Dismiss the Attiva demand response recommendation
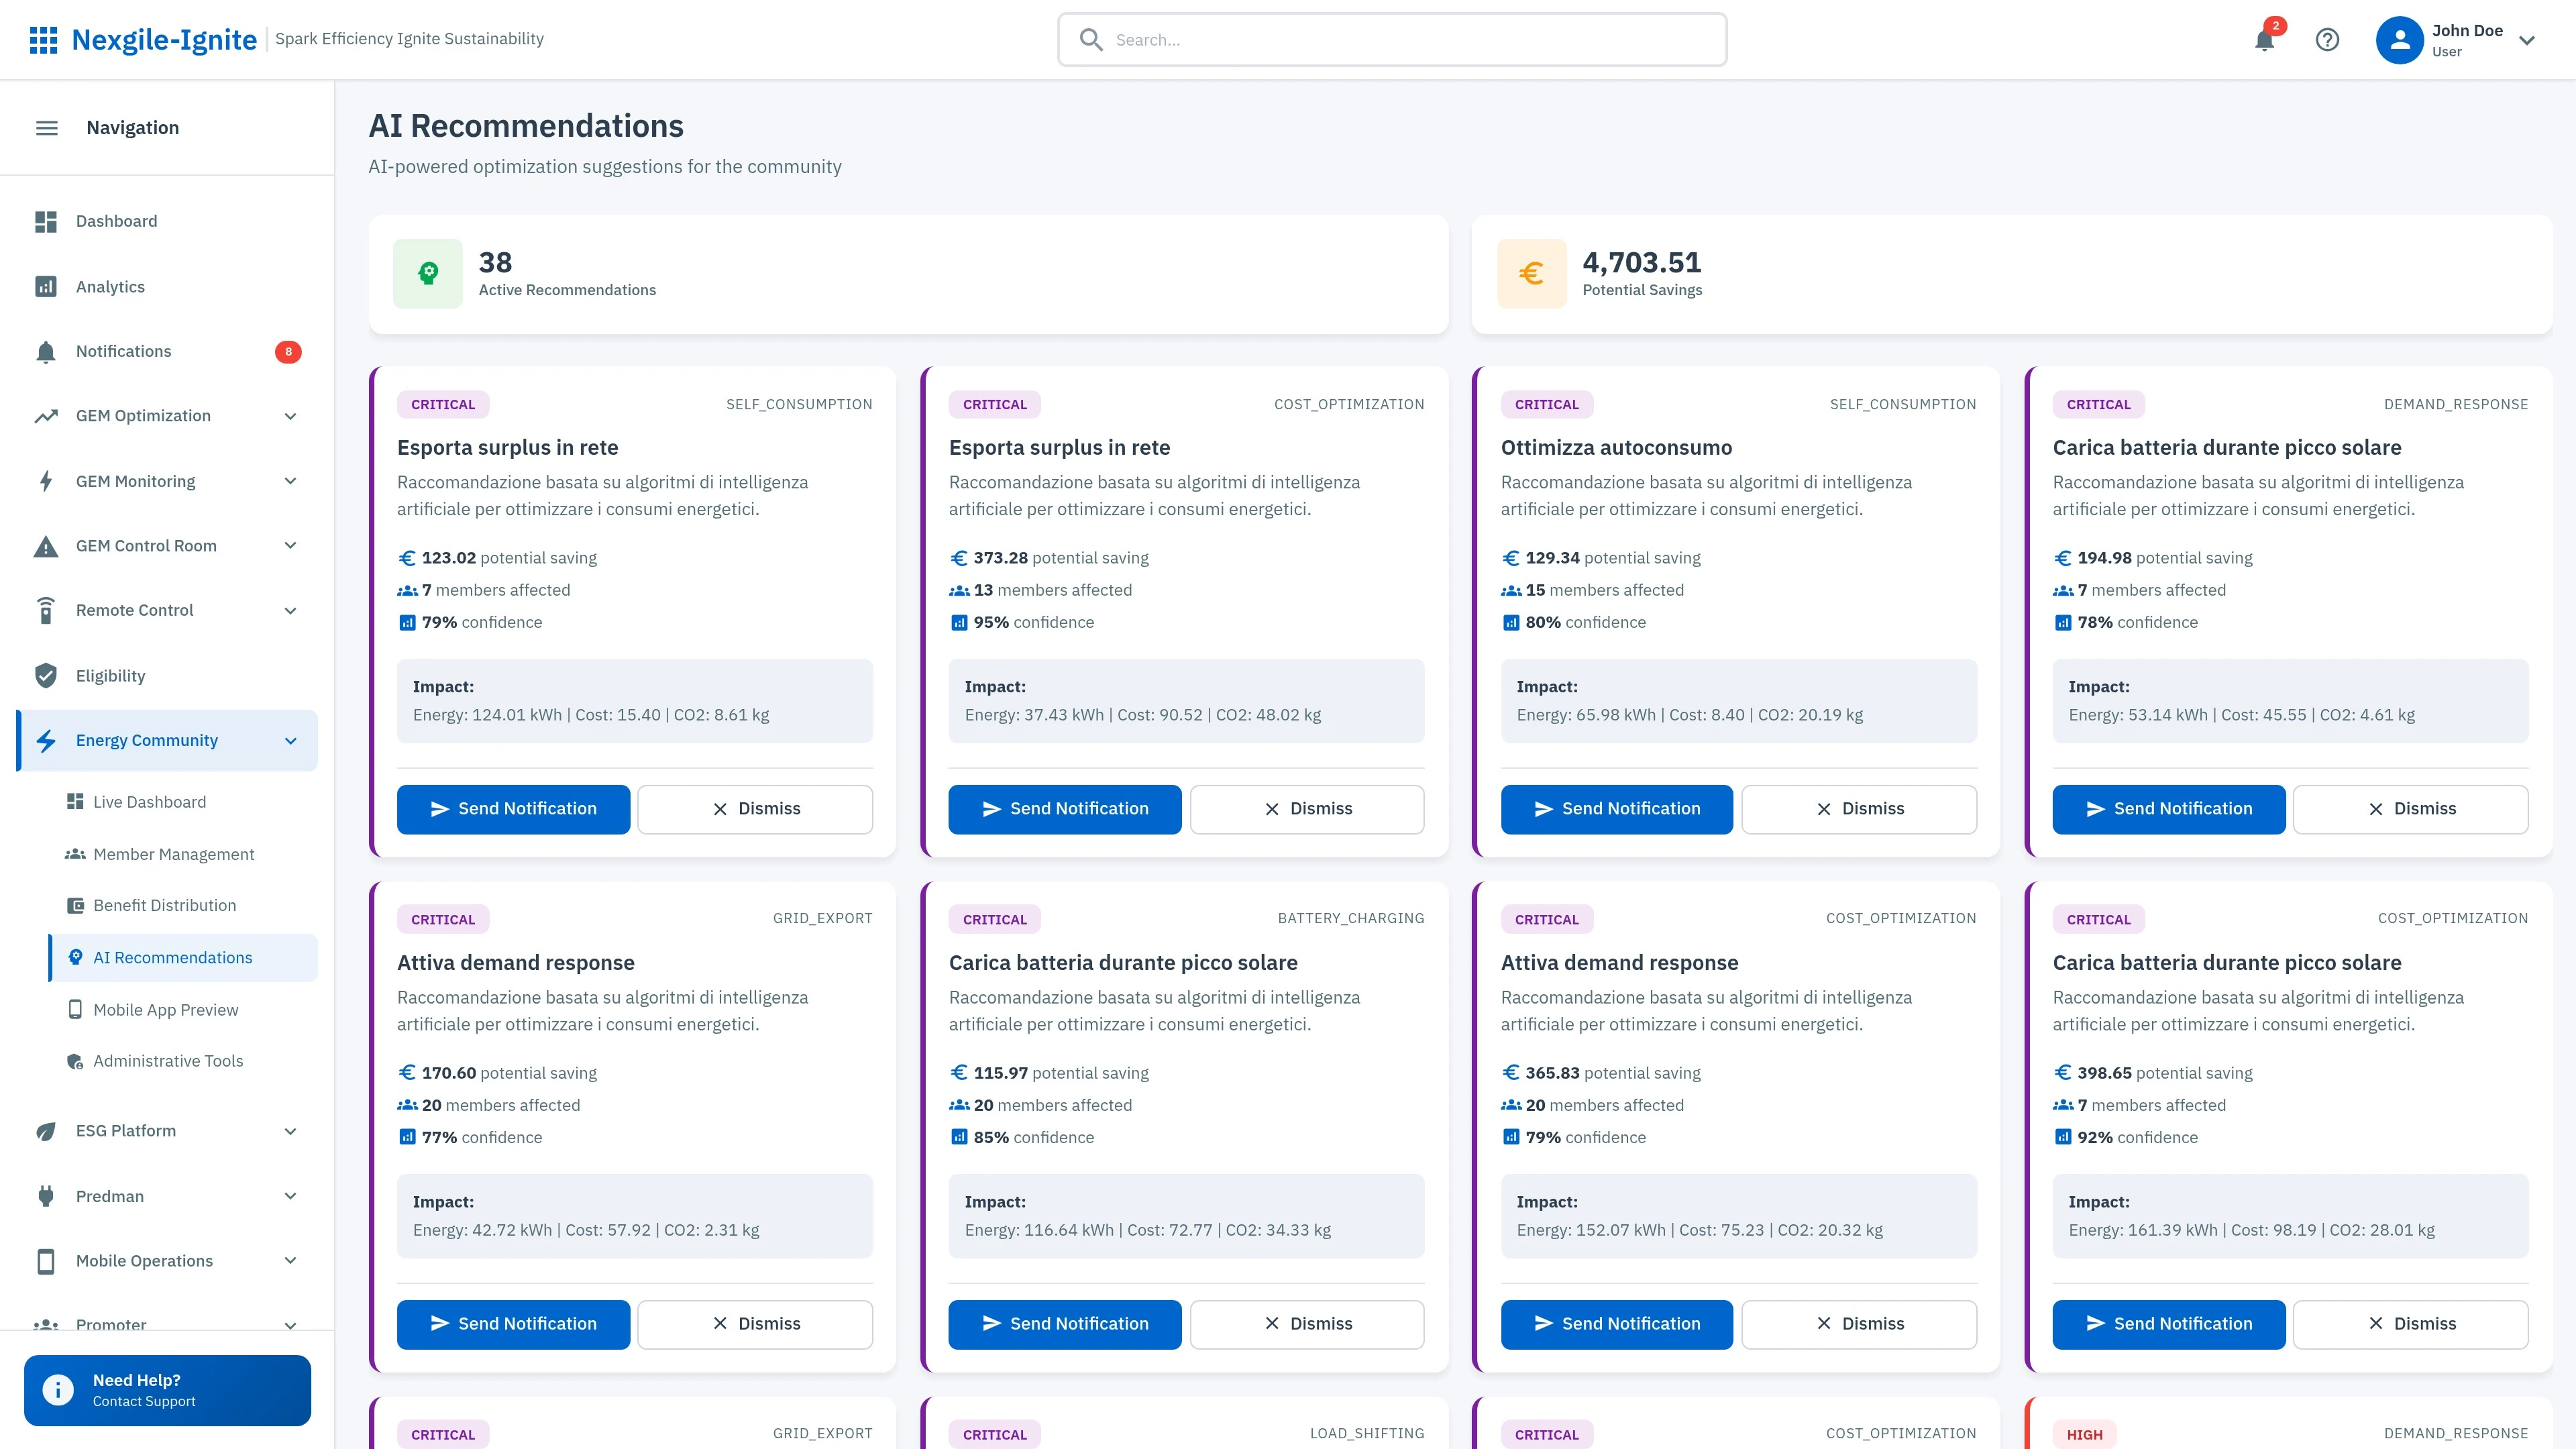Screen dimensions: 2576x1449 tap(754, 1323)
